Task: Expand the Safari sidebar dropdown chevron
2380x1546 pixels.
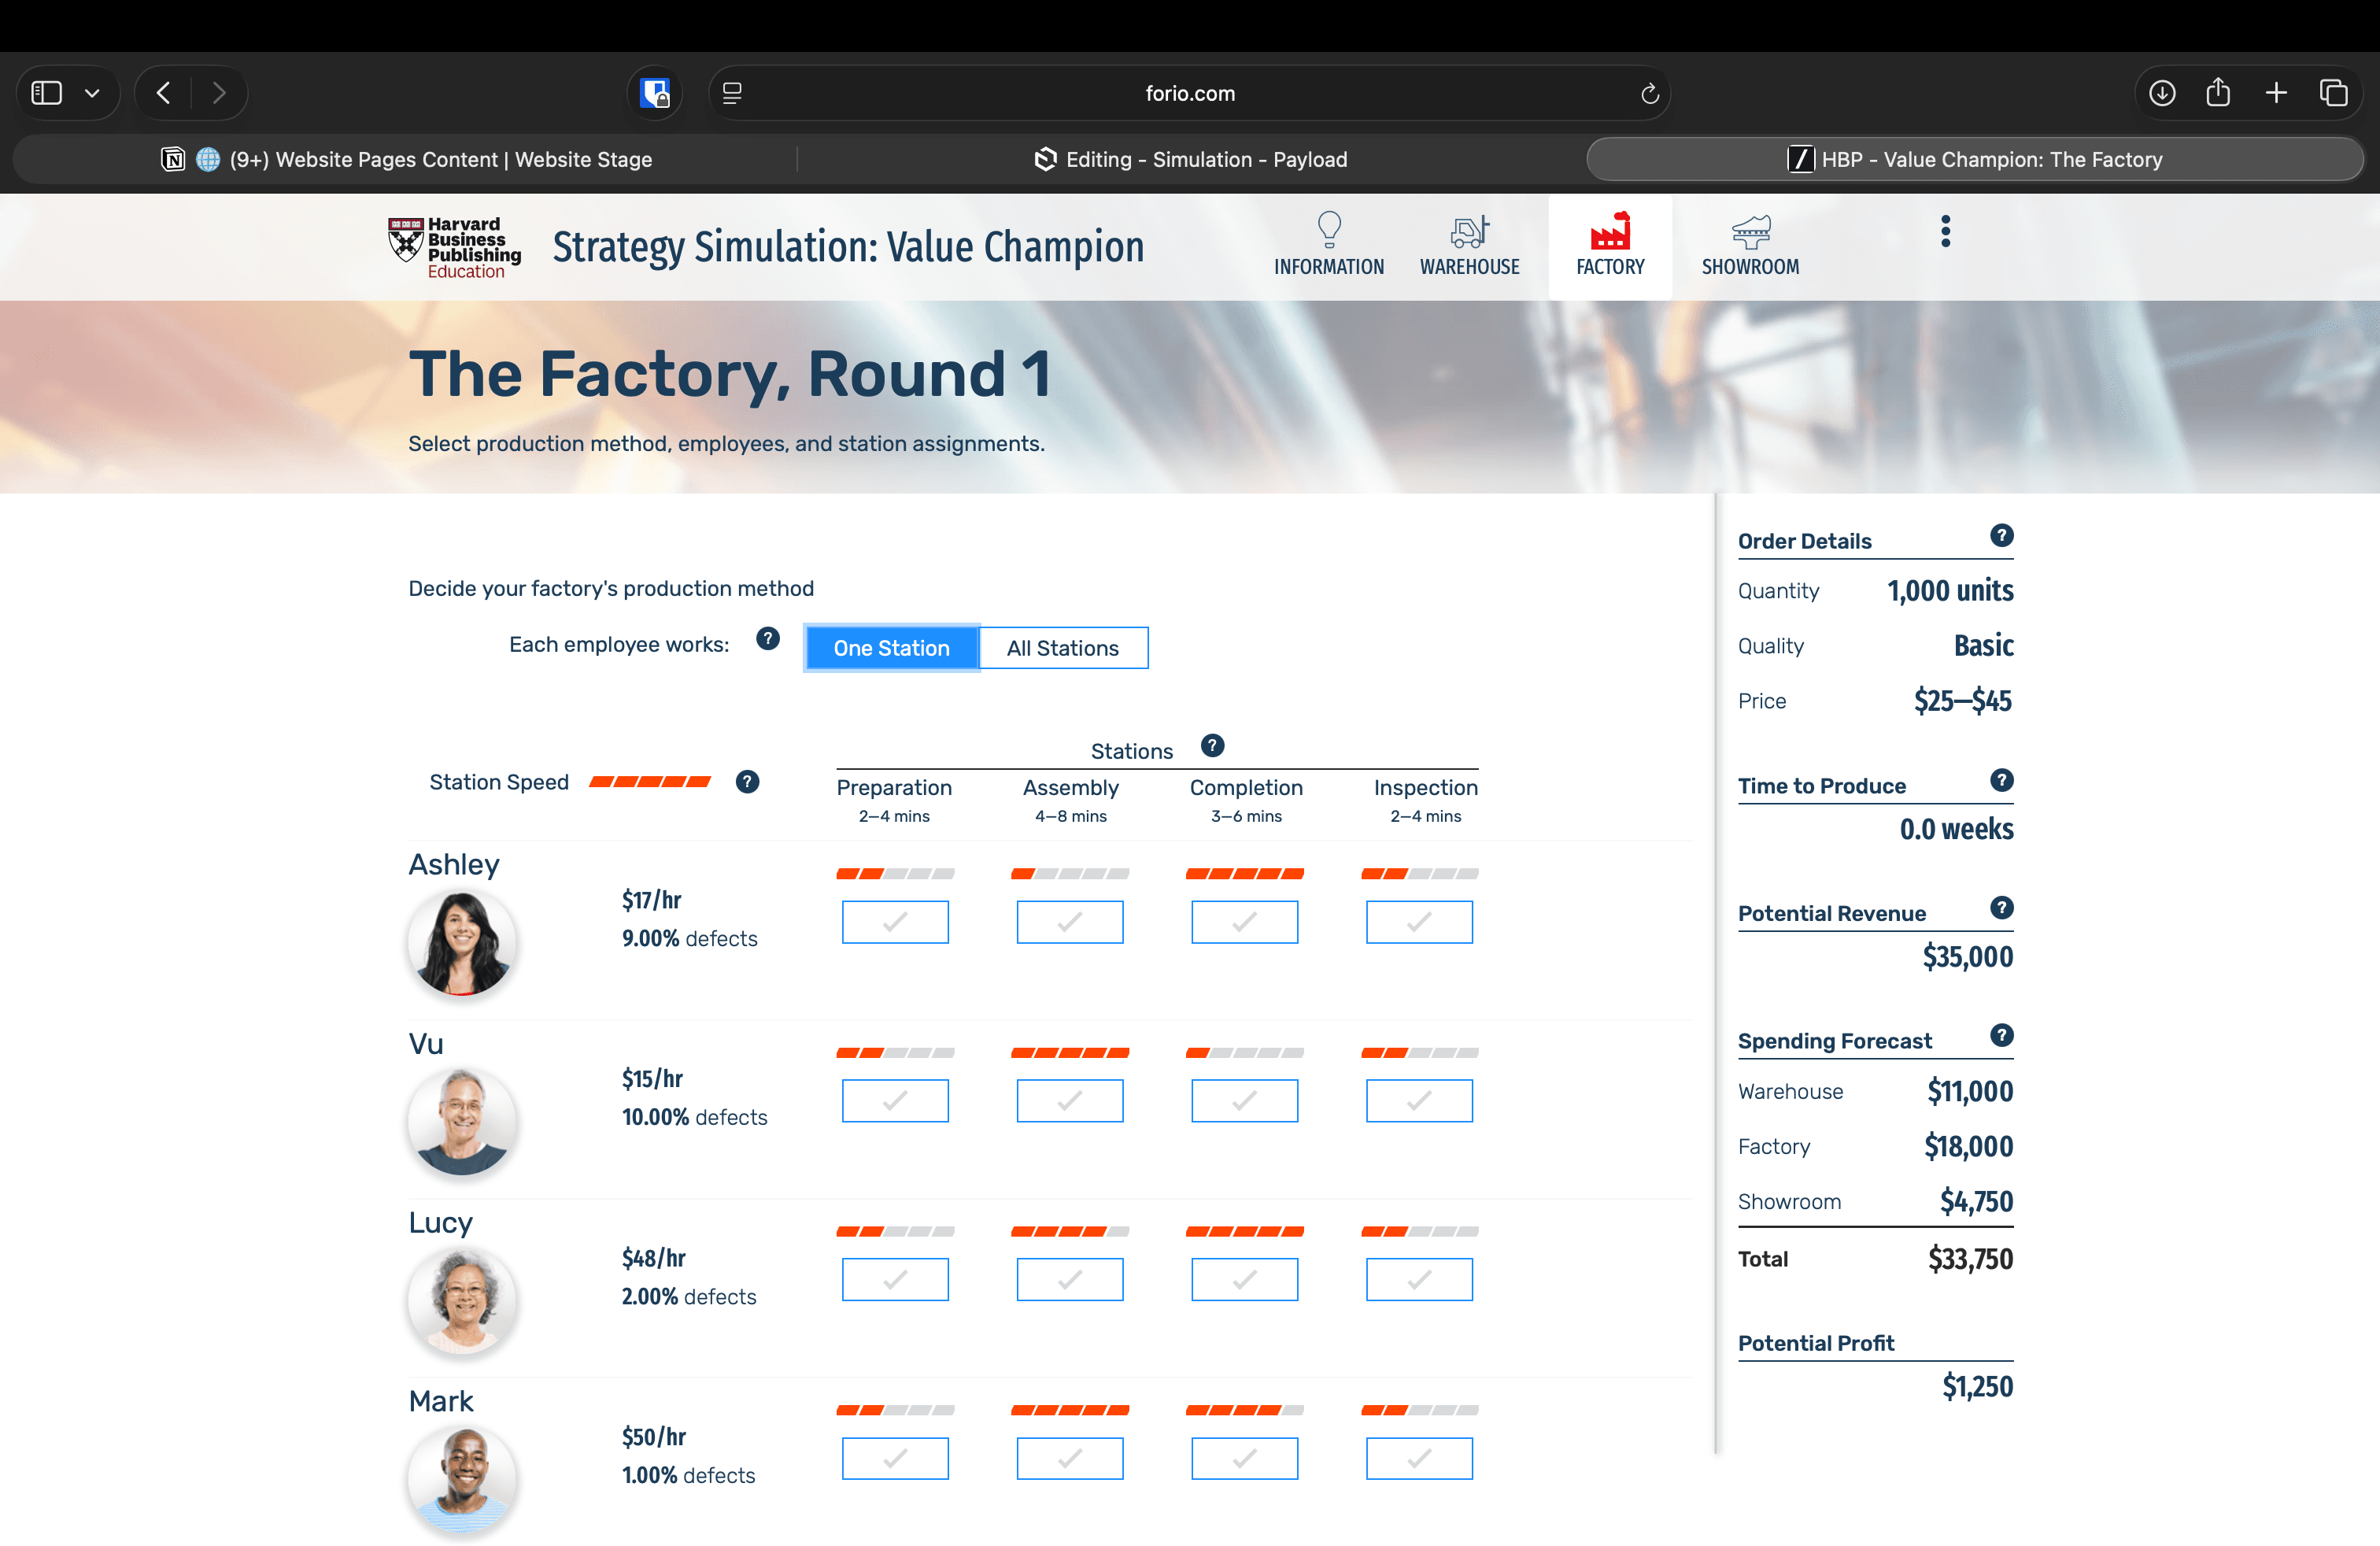Action: pos(92,93)
